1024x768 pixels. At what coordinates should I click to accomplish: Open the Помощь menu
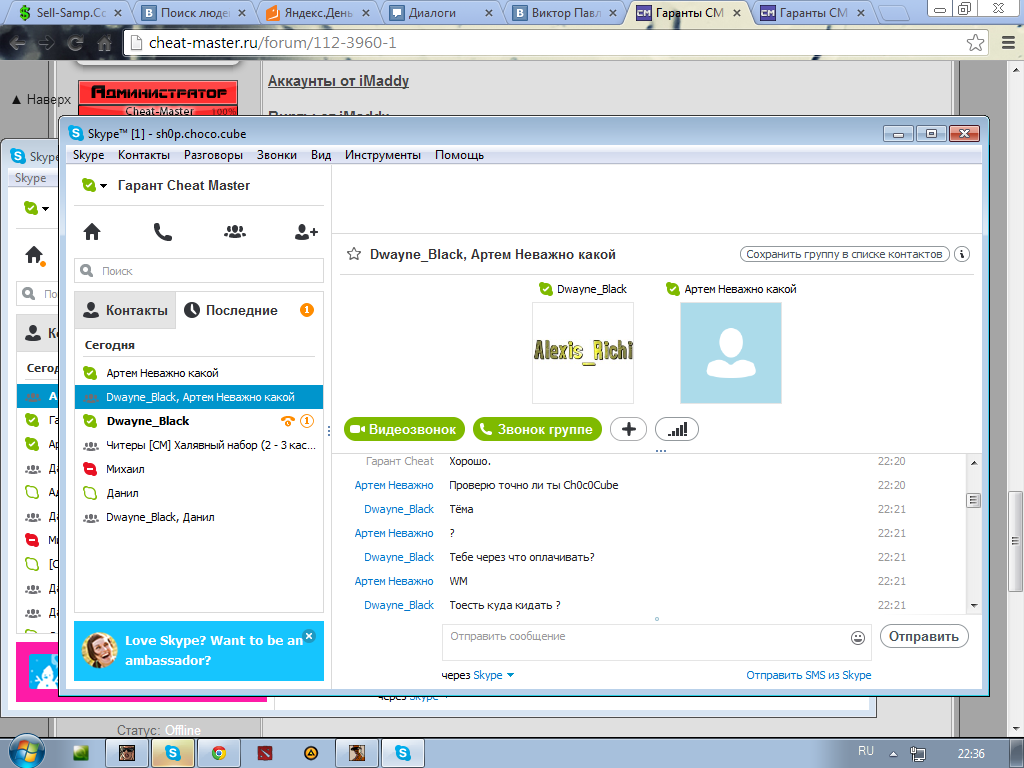click(459, 155)
